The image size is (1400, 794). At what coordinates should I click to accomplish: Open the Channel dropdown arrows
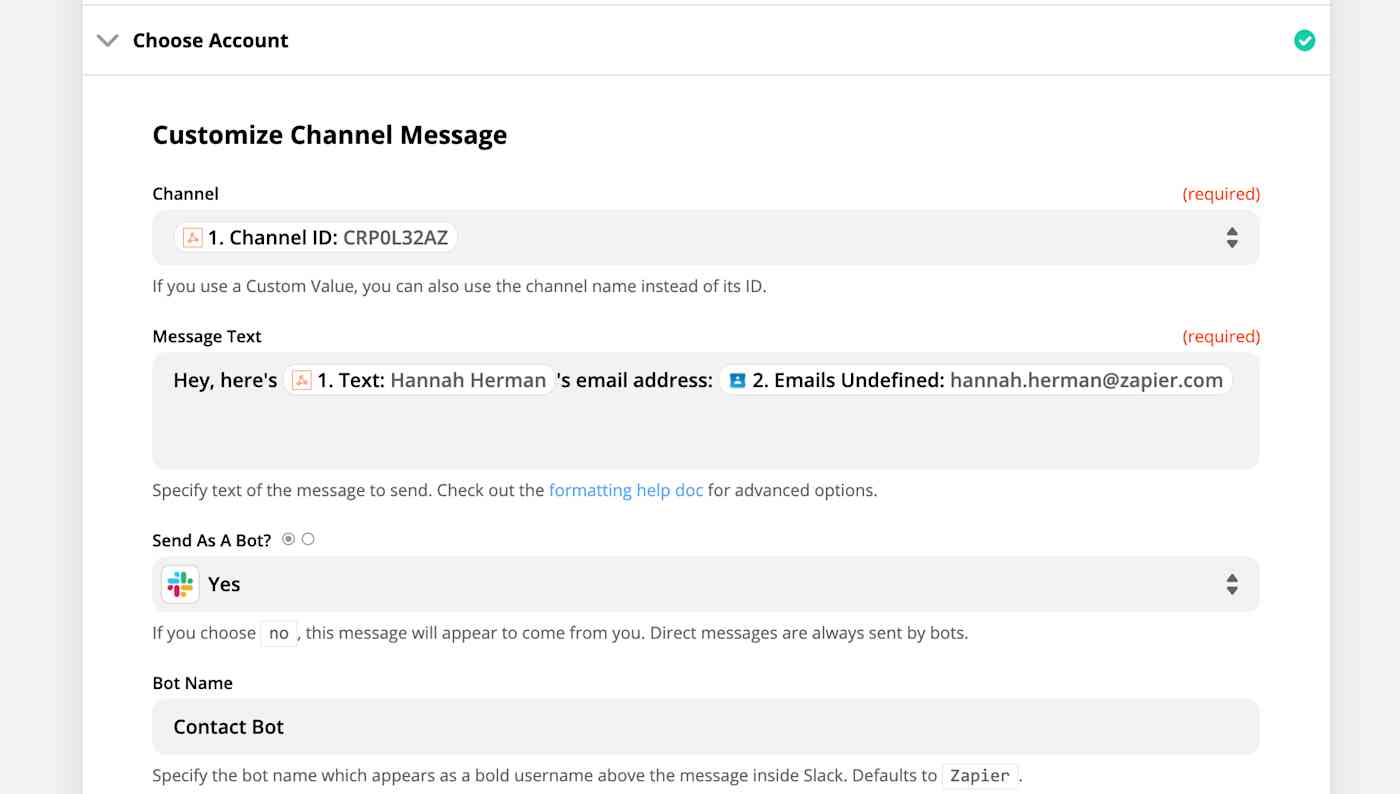point(1232,238)
